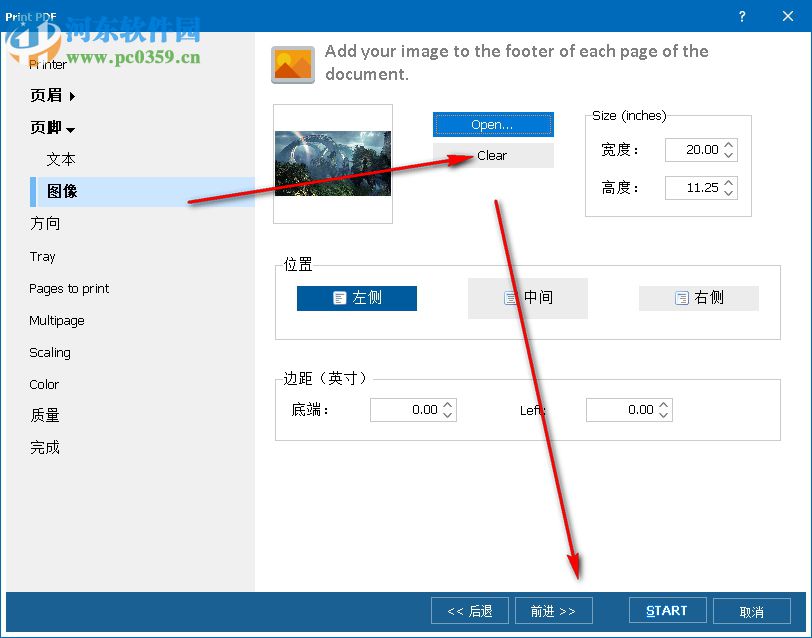Open Help via the question mark icon
The width and height of the screenshot is (812, 638).
[x=741, y=16]
